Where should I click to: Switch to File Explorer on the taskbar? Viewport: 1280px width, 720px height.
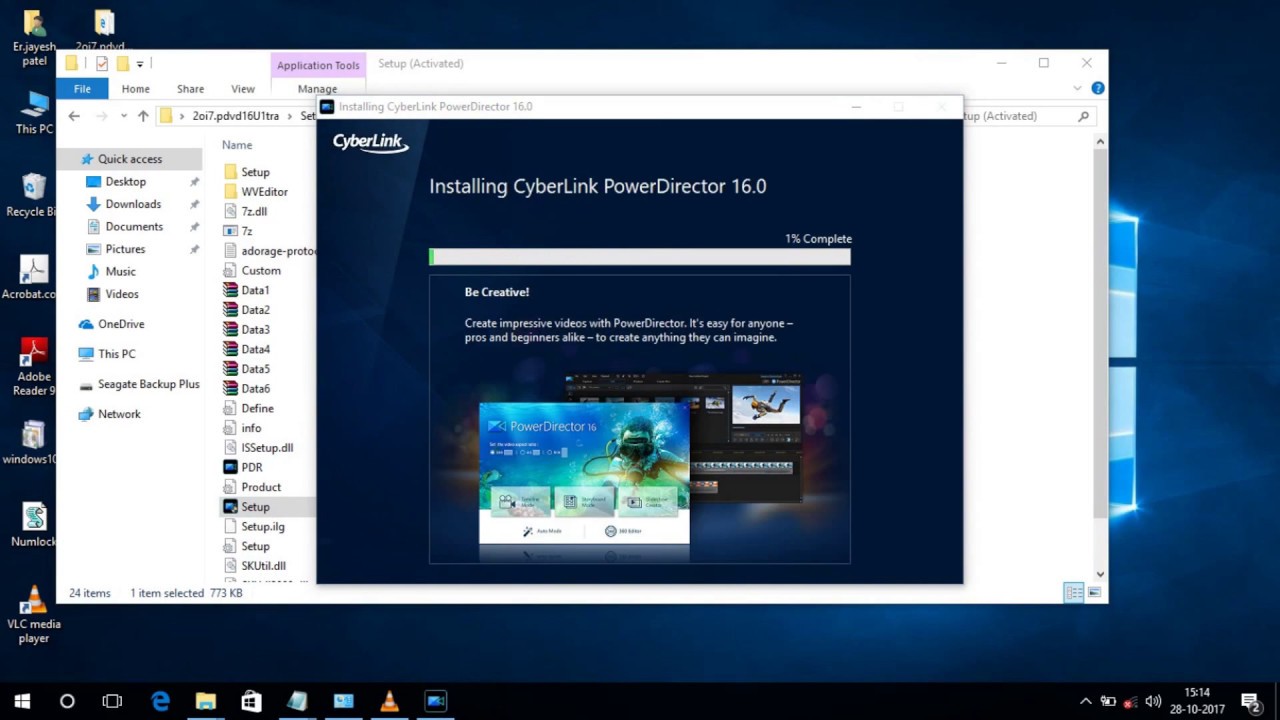point(205,701)
